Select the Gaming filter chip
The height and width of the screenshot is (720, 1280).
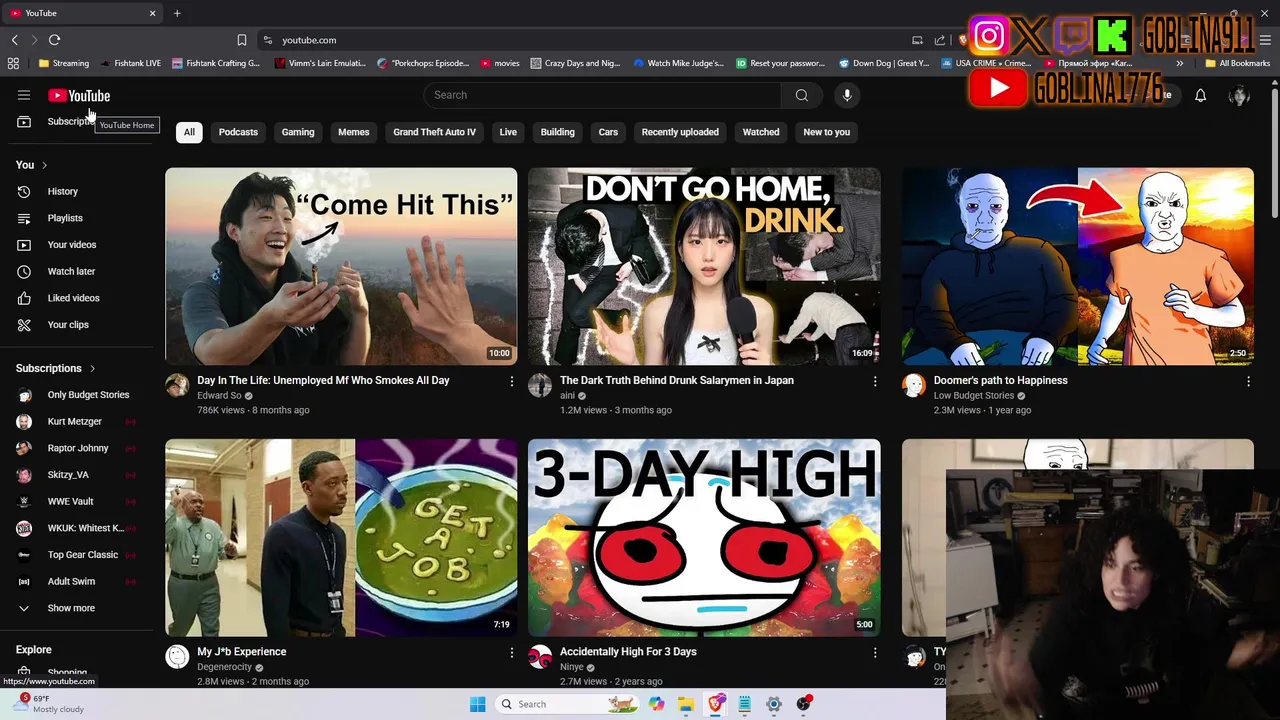coord(298,132)
